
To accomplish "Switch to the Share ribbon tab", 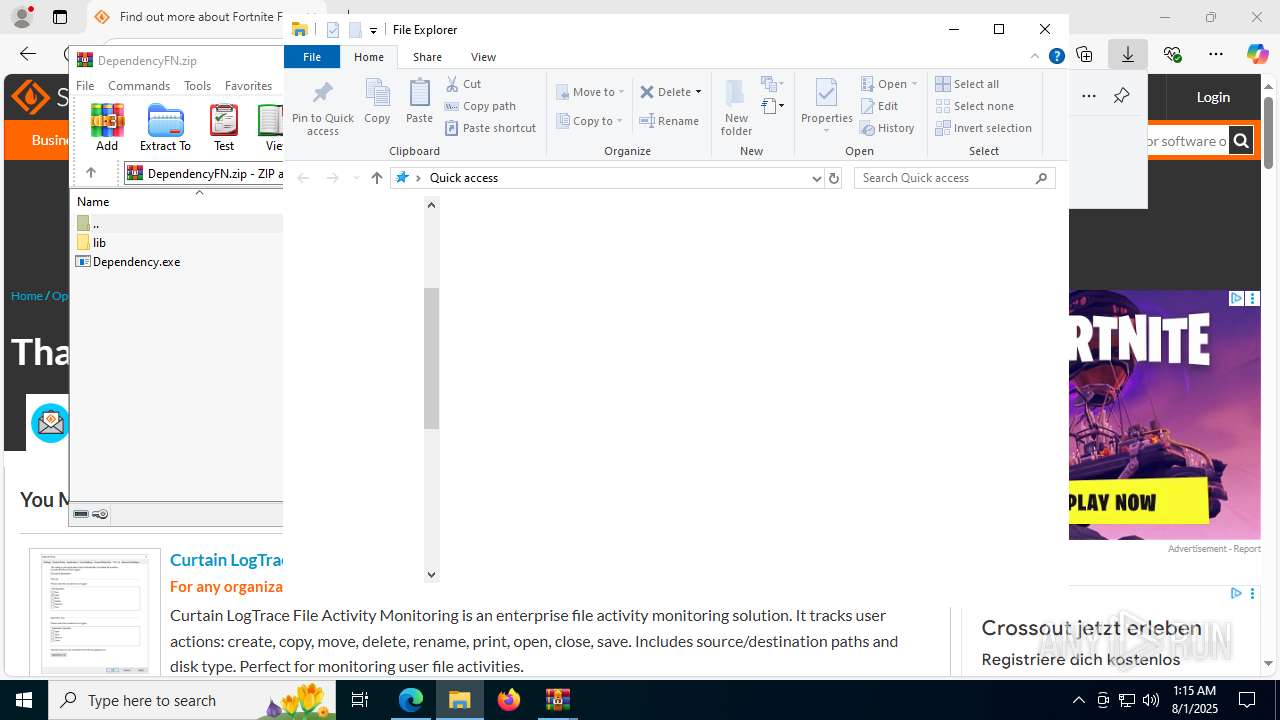I will click(427, 57).
